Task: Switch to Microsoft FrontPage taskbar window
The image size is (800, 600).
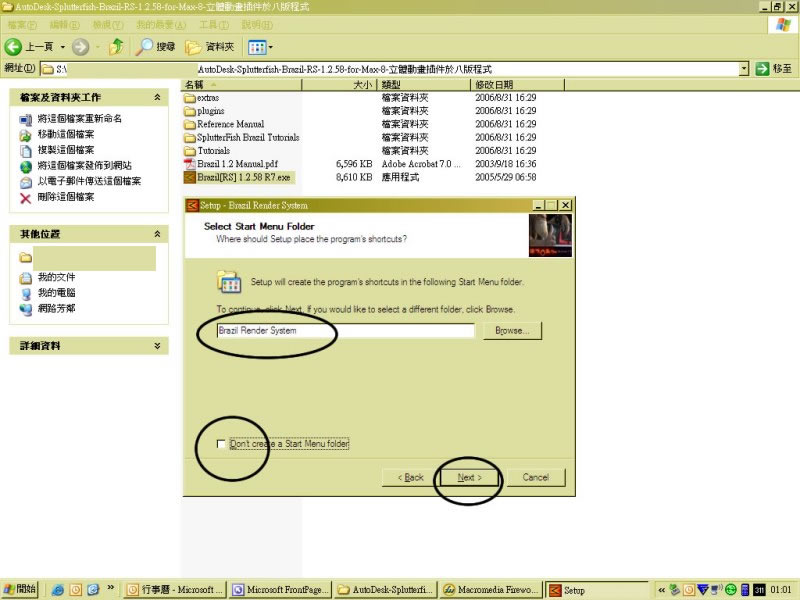Action: (x=280, y=590)
